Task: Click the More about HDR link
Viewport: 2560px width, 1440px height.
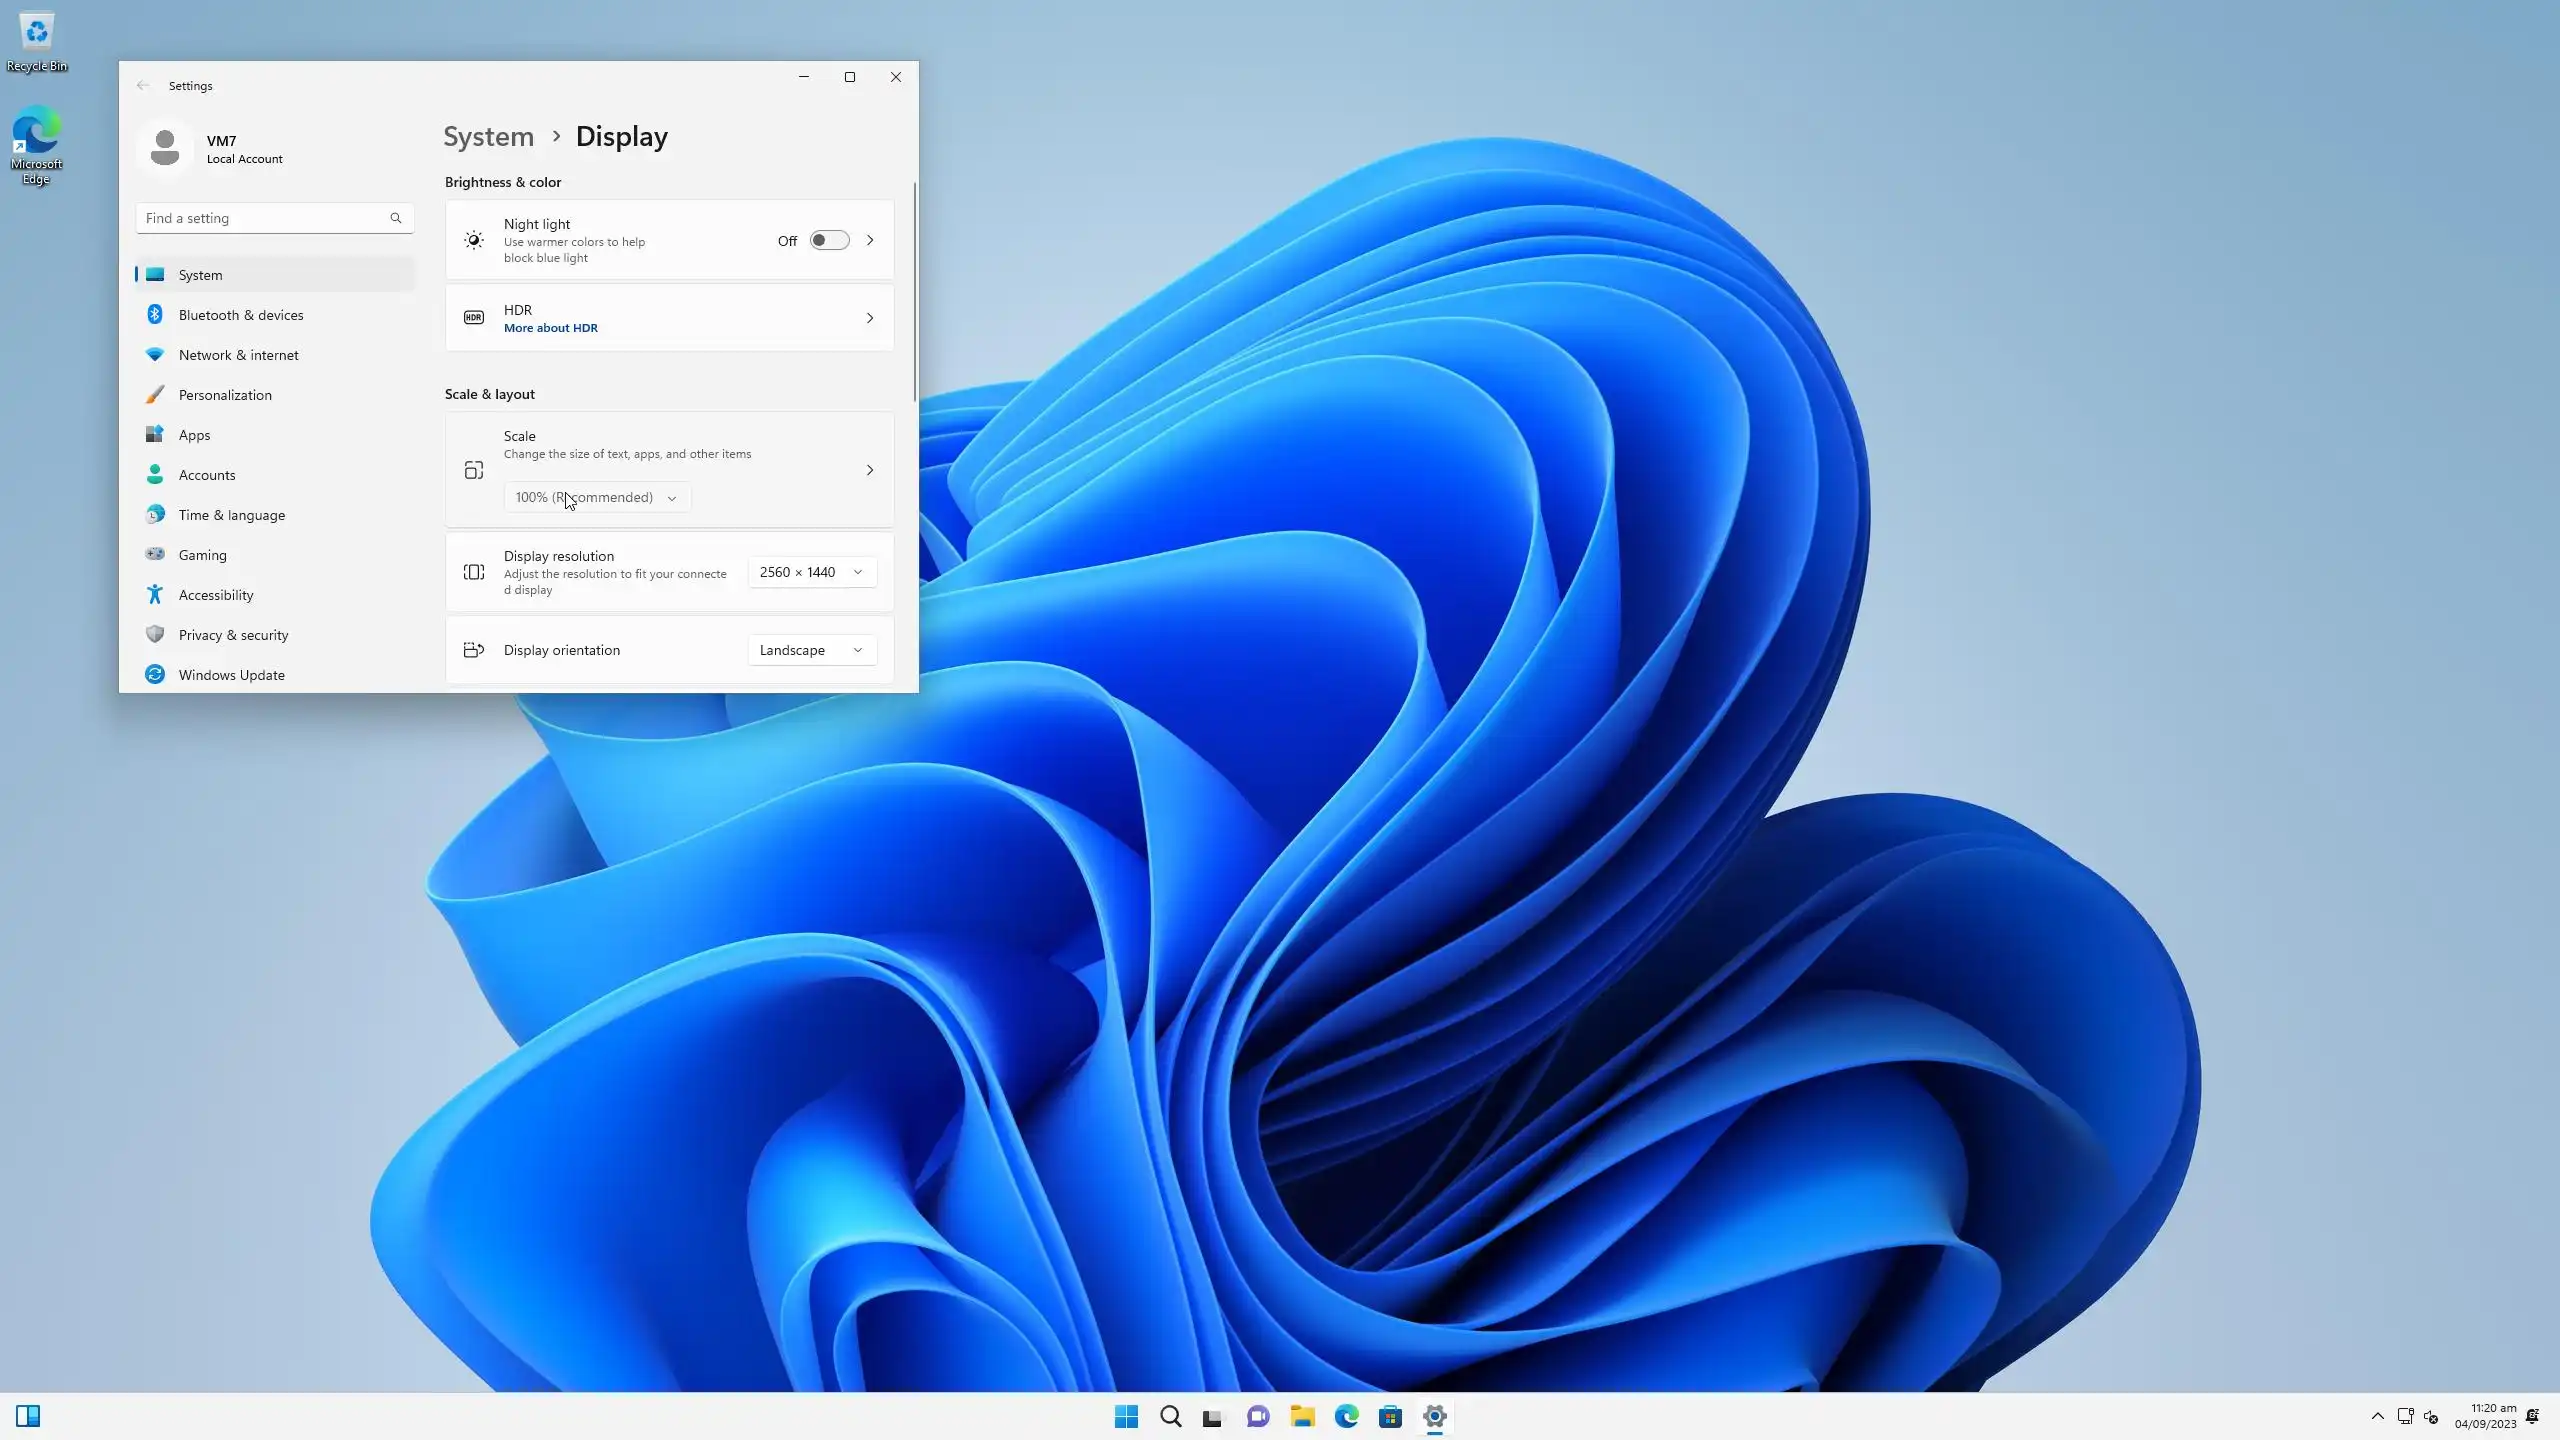Action: tap(551, 328)
